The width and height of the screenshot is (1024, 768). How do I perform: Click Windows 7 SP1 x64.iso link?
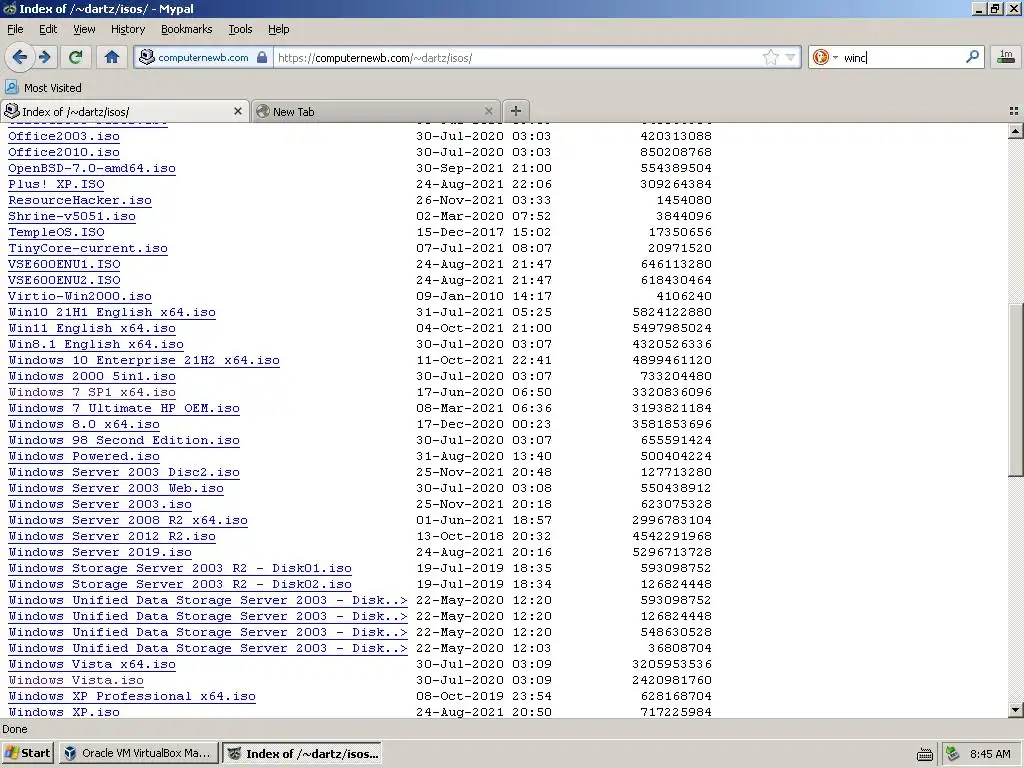click(92, 392)
